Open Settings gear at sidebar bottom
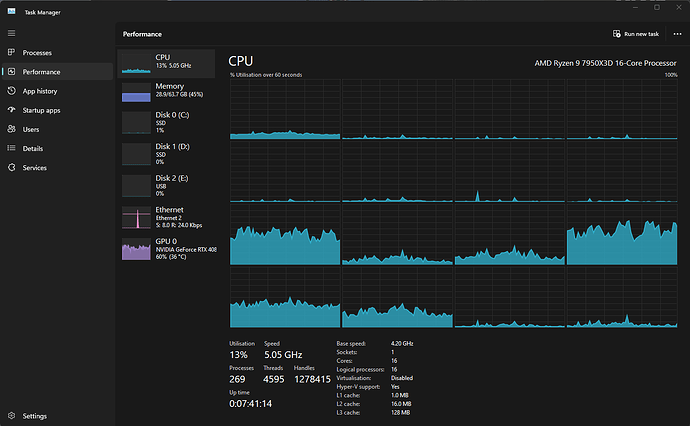The height and width of the screenshot is (426, 690). point(11,415)
